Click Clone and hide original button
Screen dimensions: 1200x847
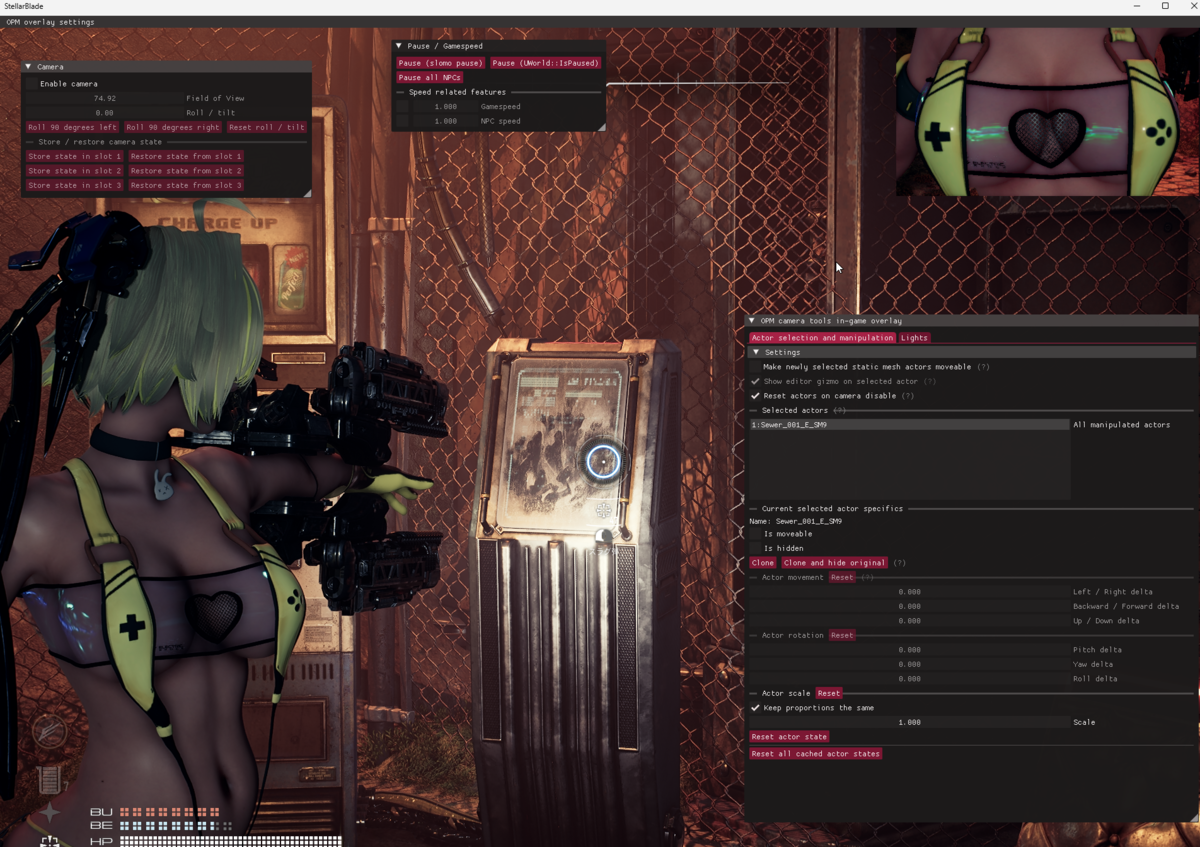(x=835, y=563)
